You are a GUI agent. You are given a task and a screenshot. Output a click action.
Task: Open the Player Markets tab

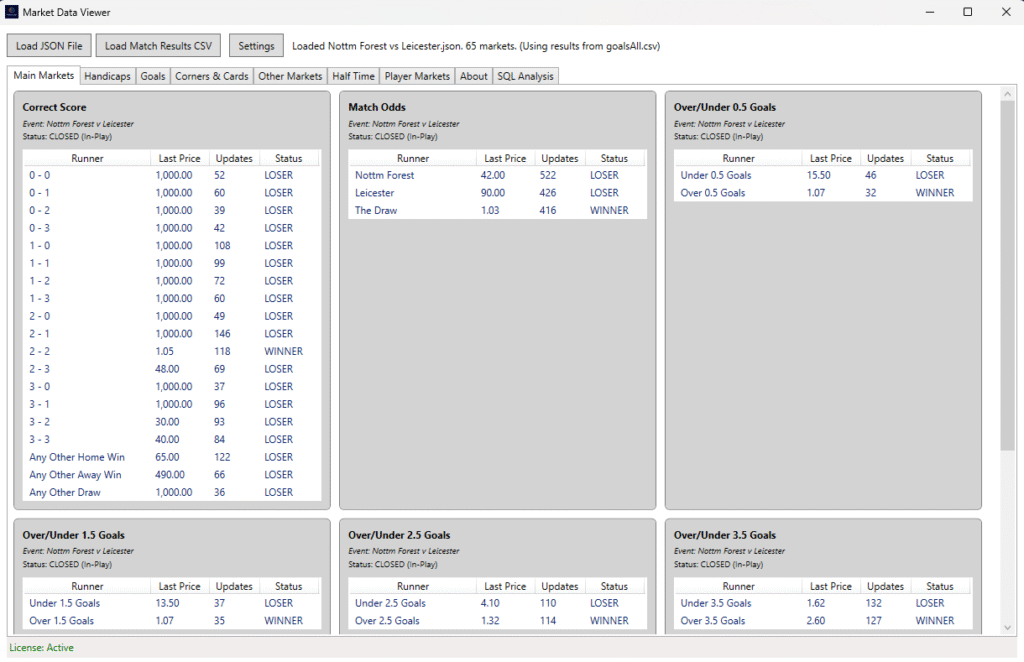point(416,75)
